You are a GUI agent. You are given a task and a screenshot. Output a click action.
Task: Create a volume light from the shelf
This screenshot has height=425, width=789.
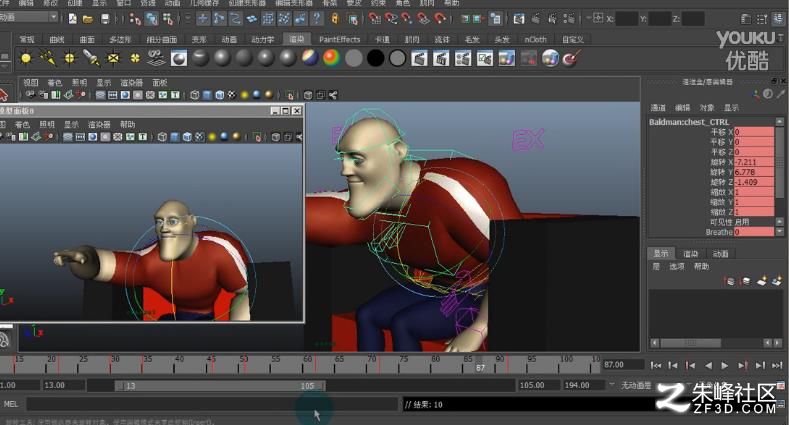coord(135,59)
